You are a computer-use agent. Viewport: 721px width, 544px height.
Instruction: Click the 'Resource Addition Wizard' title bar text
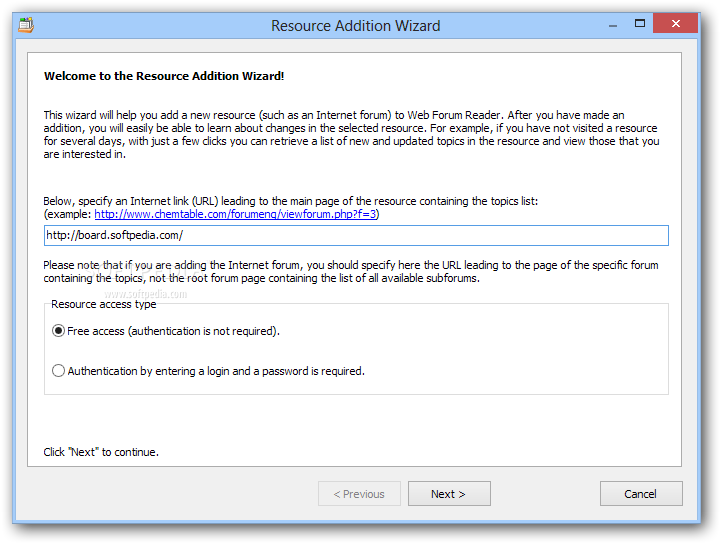[355, 26]
